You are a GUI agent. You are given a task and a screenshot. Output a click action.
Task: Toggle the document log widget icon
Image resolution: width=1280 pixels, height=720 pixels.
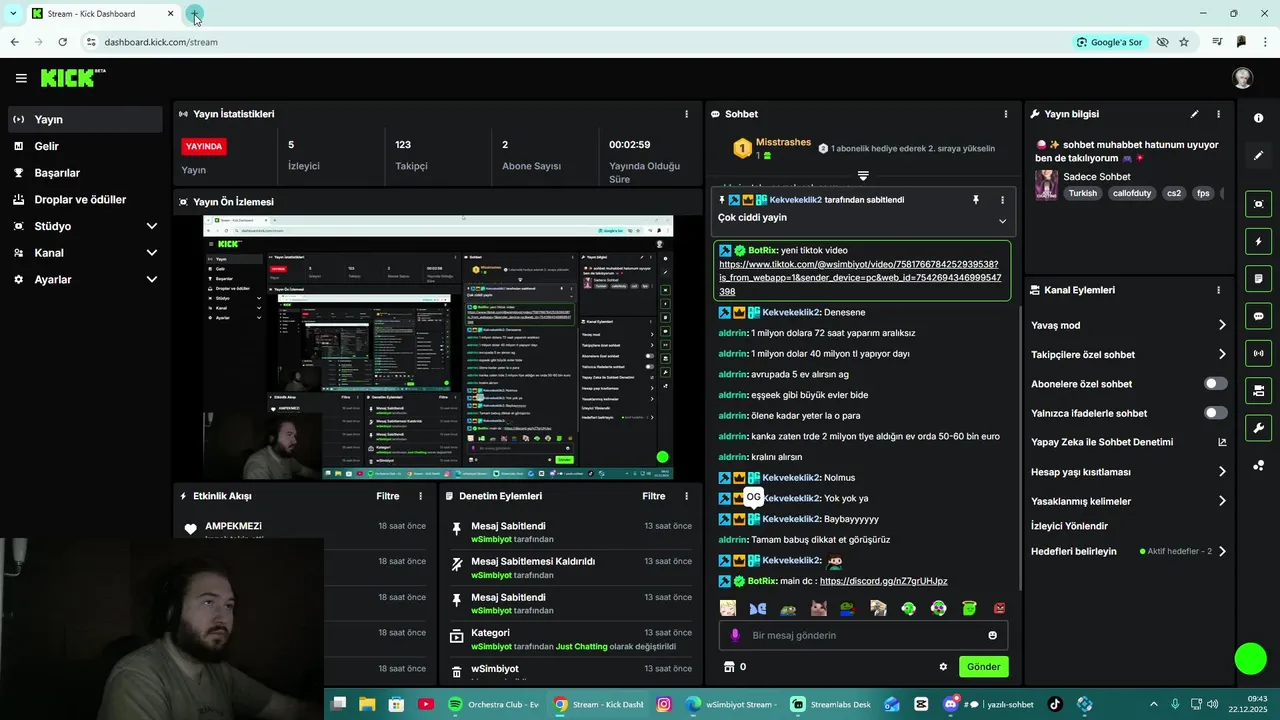click(1258, 278)
